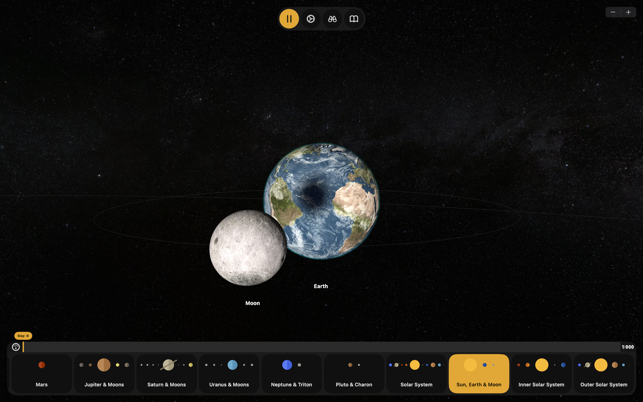Open the play speed animation icon
This screenshot has height=402, width=643.
[311, 19]
